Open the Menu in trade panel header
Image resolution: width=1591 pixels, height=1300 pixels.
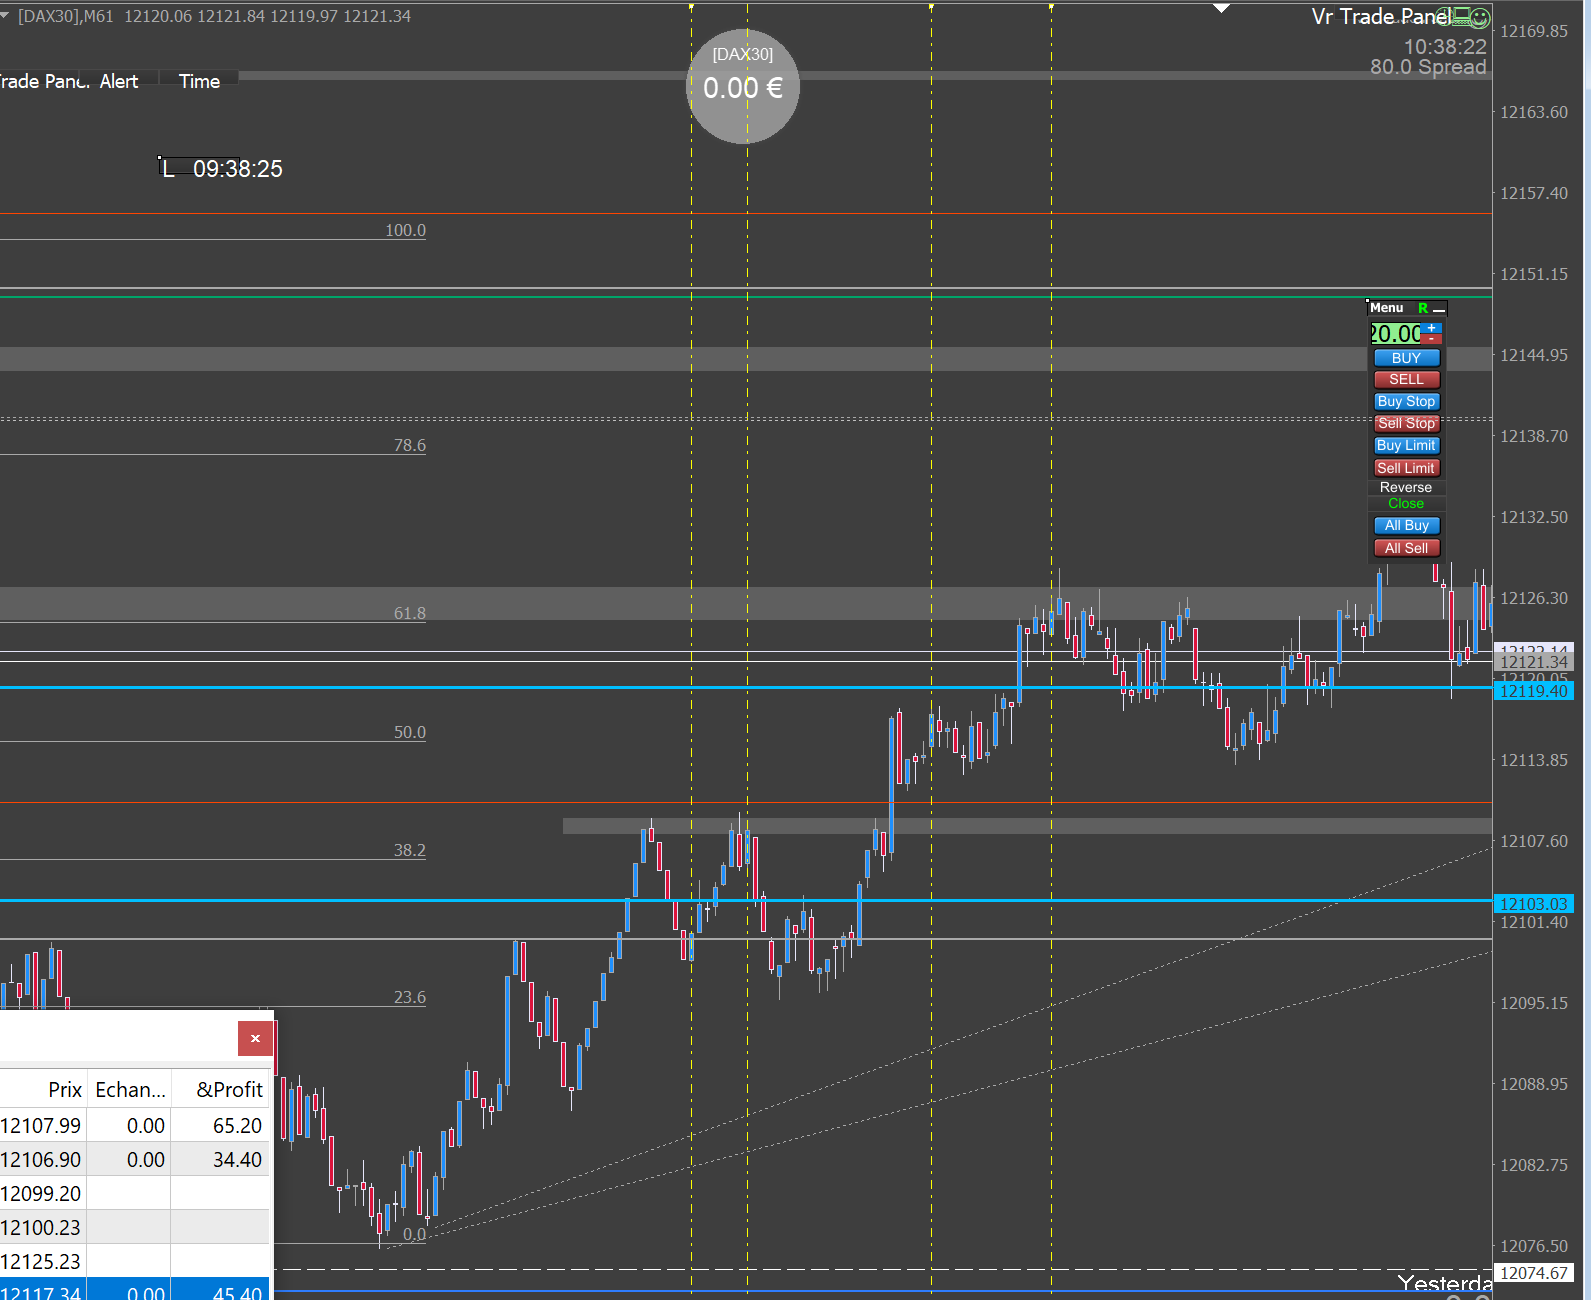pos(1387,308)
